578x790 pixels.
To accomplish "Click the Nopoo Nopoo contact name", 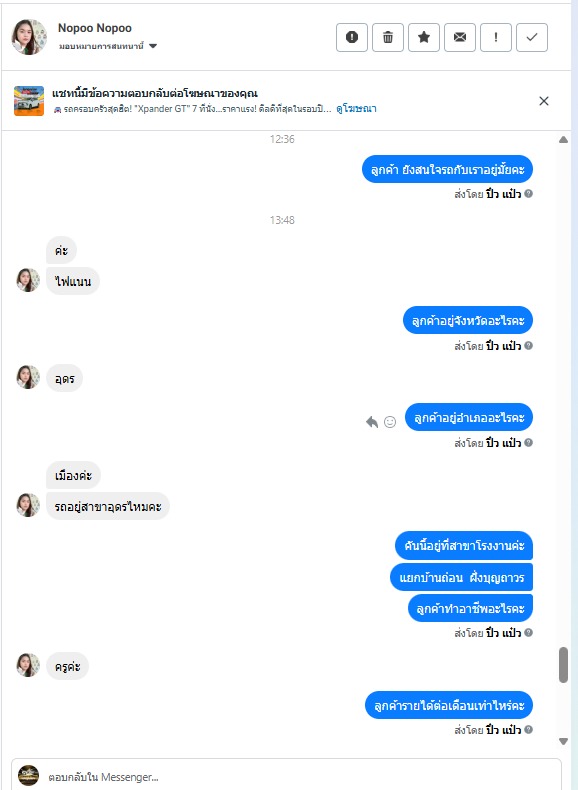I will pos(95,28).
